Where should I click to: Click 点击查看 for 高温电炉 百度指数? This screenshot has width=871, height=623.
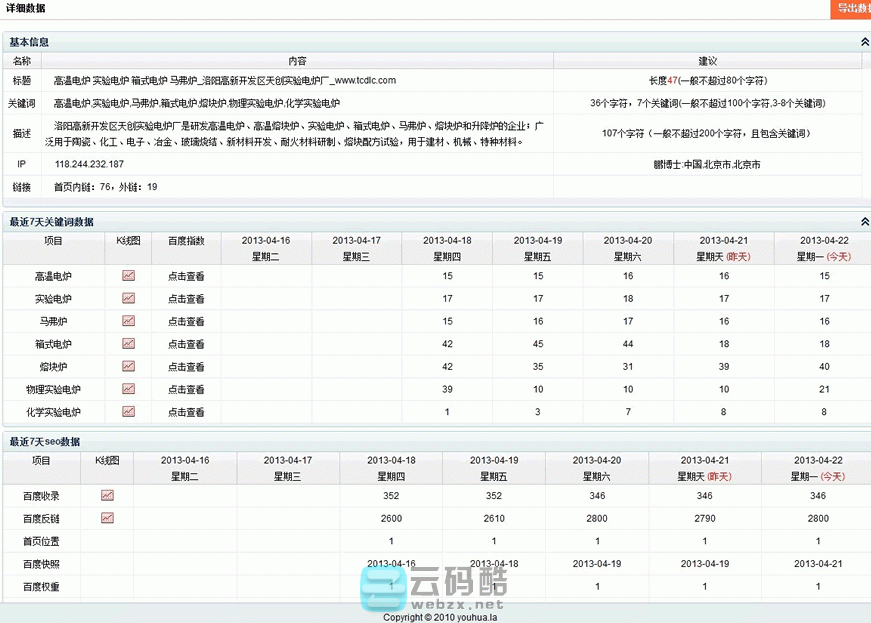pos(185,276)
